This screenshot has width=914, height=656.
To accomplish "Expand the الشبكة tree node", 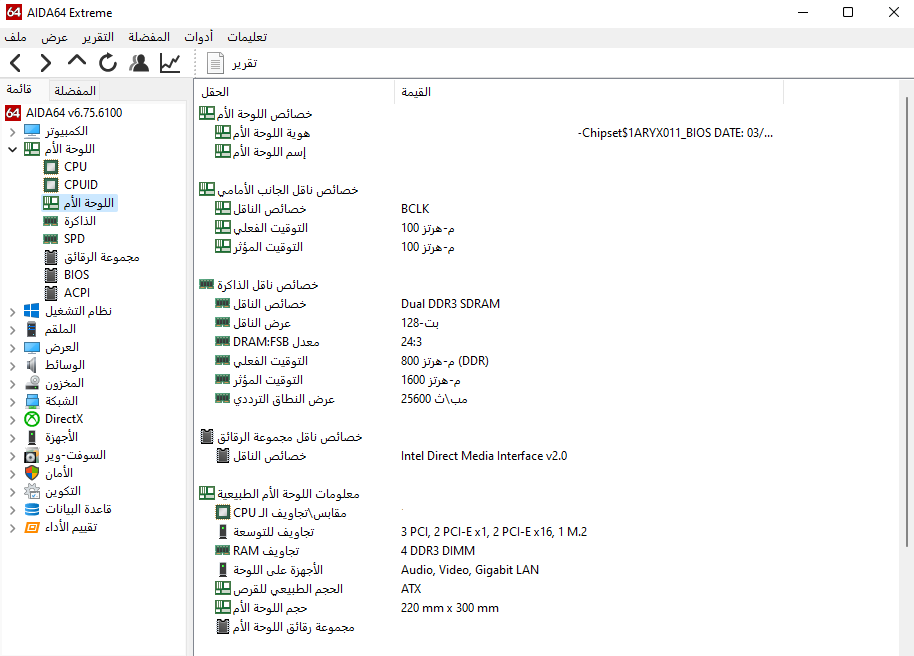I will tap(12, 402).
